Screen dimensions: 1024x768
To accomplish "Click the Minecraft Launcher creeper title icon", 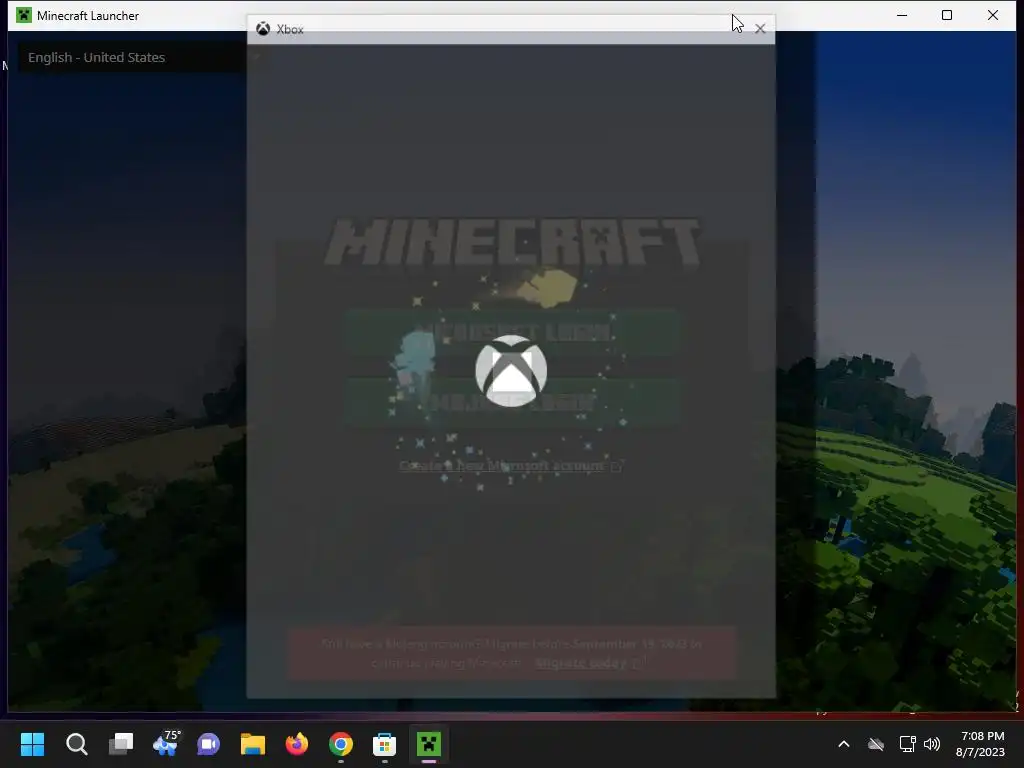I will coord(24,15).
